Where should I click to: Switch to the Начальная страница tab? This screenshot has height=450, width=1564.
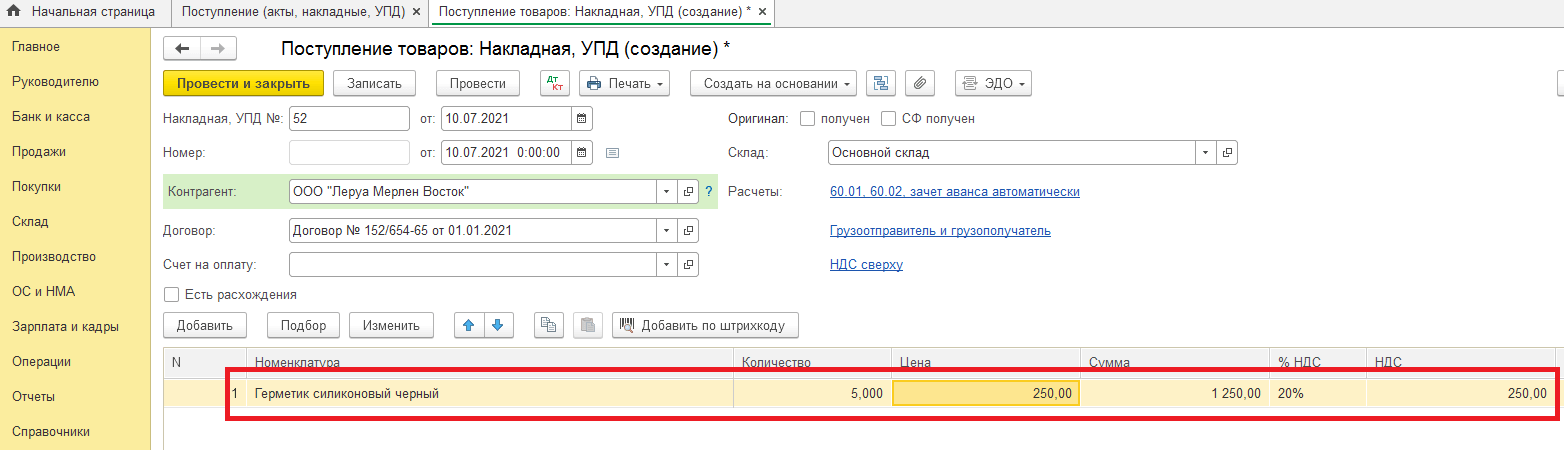pyautogui.click(x=82, y=12)
